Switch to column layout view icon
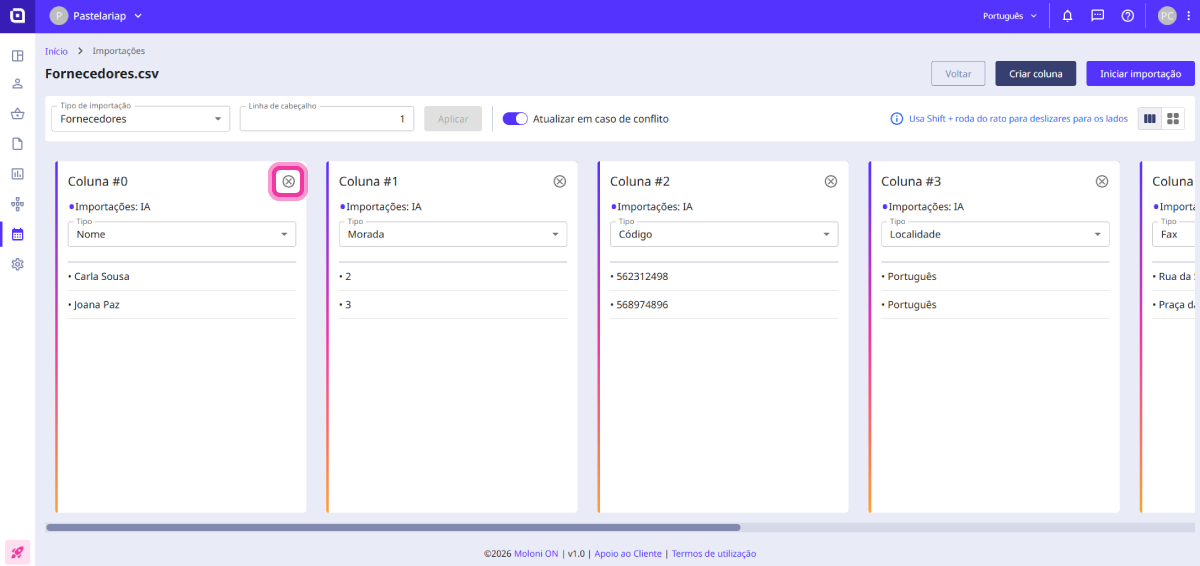Viewport: 1200px width, 566px height. 1150,118
